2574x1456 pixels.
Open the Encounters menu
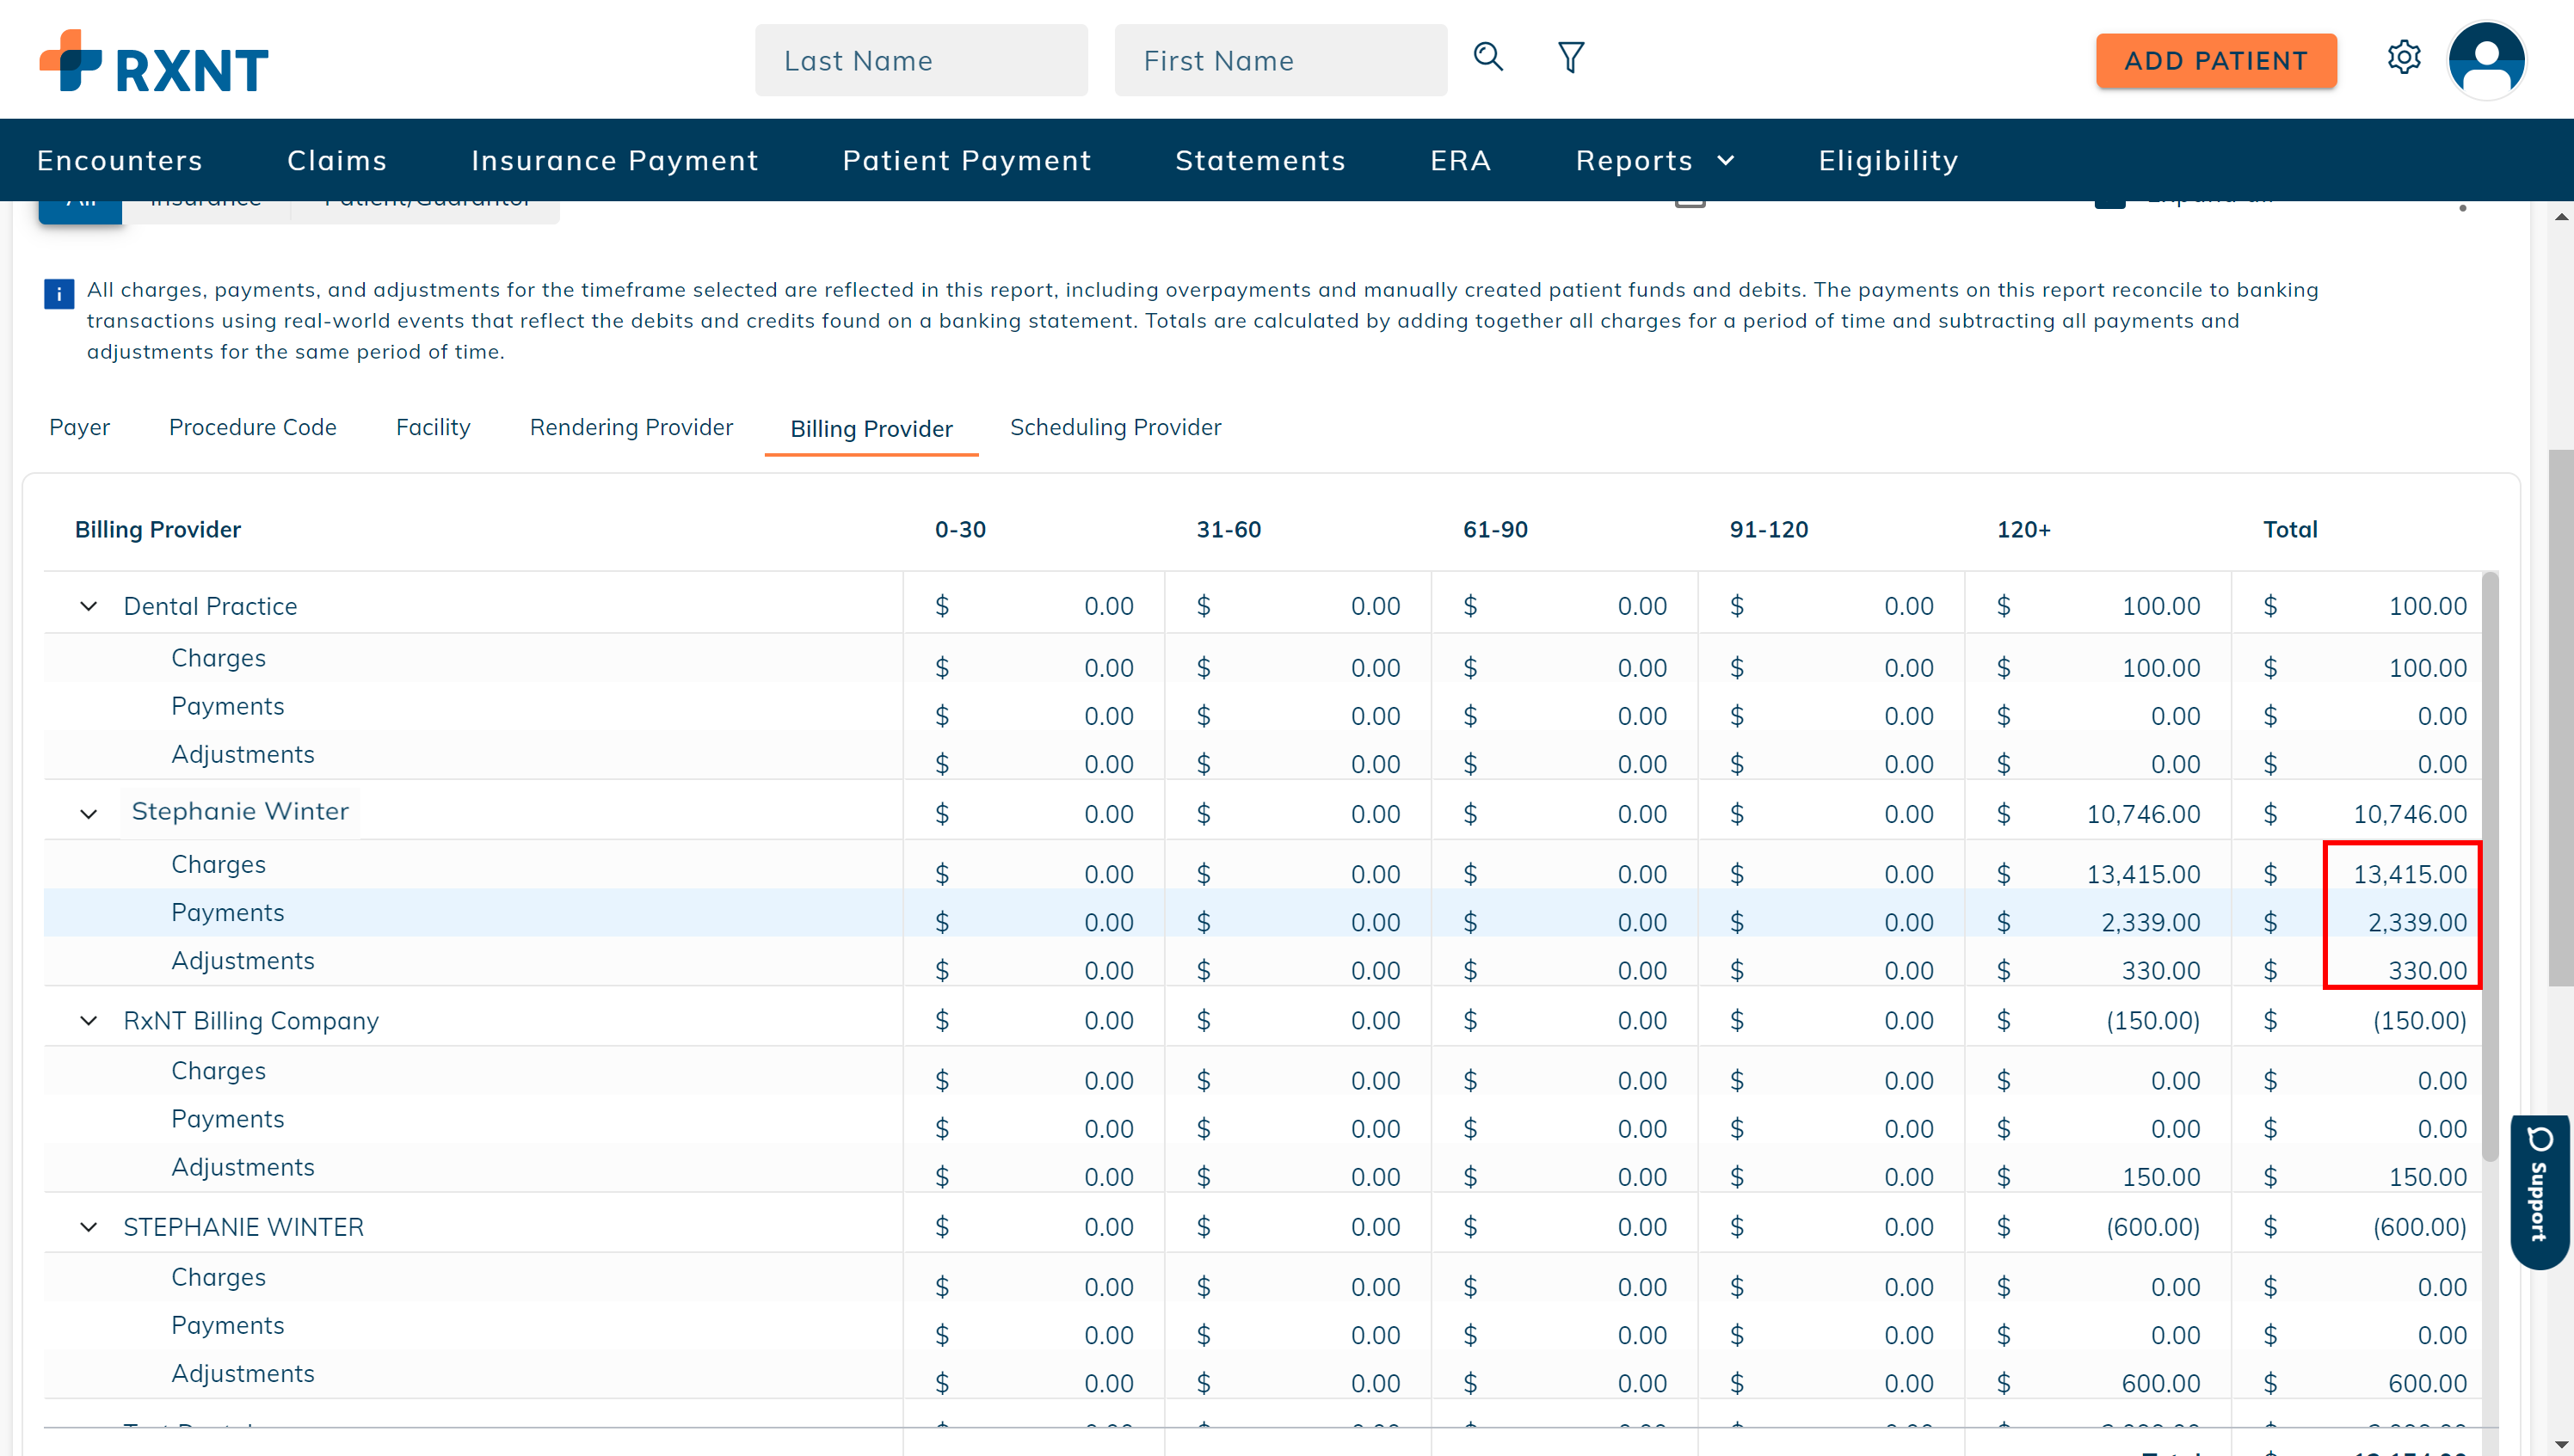coord(120,160)
